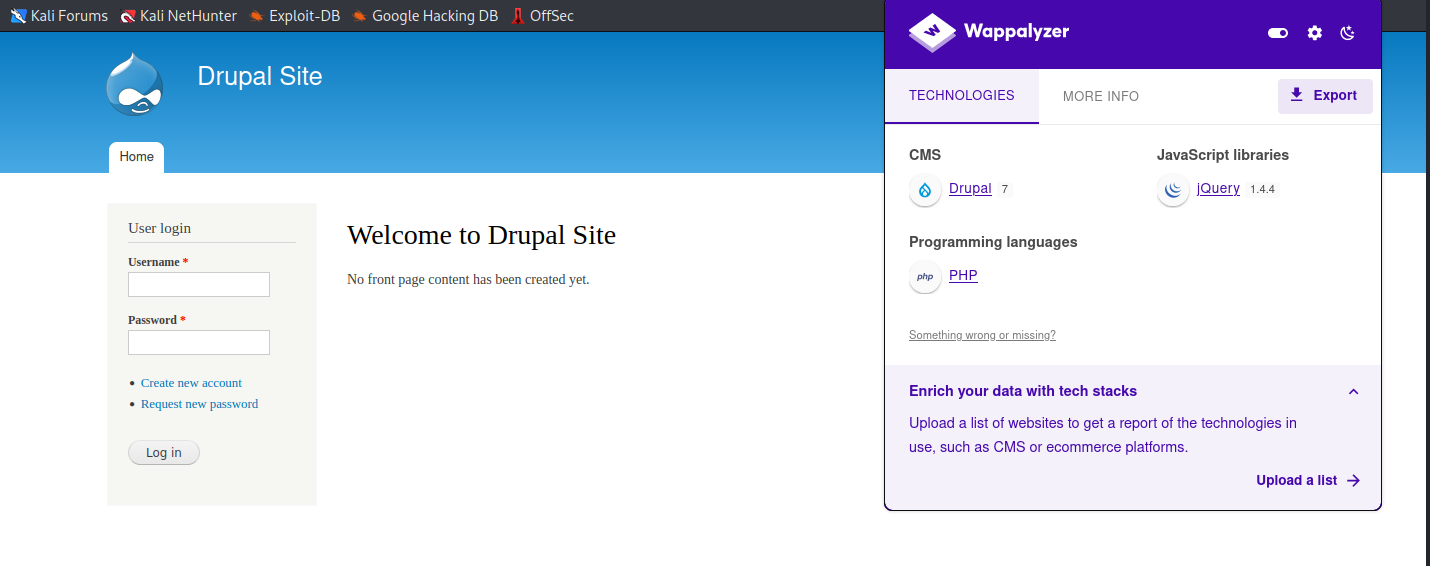
Task: Click the Drupal CMS icon in Wappalyzer
Action: [x=925, y=189]
